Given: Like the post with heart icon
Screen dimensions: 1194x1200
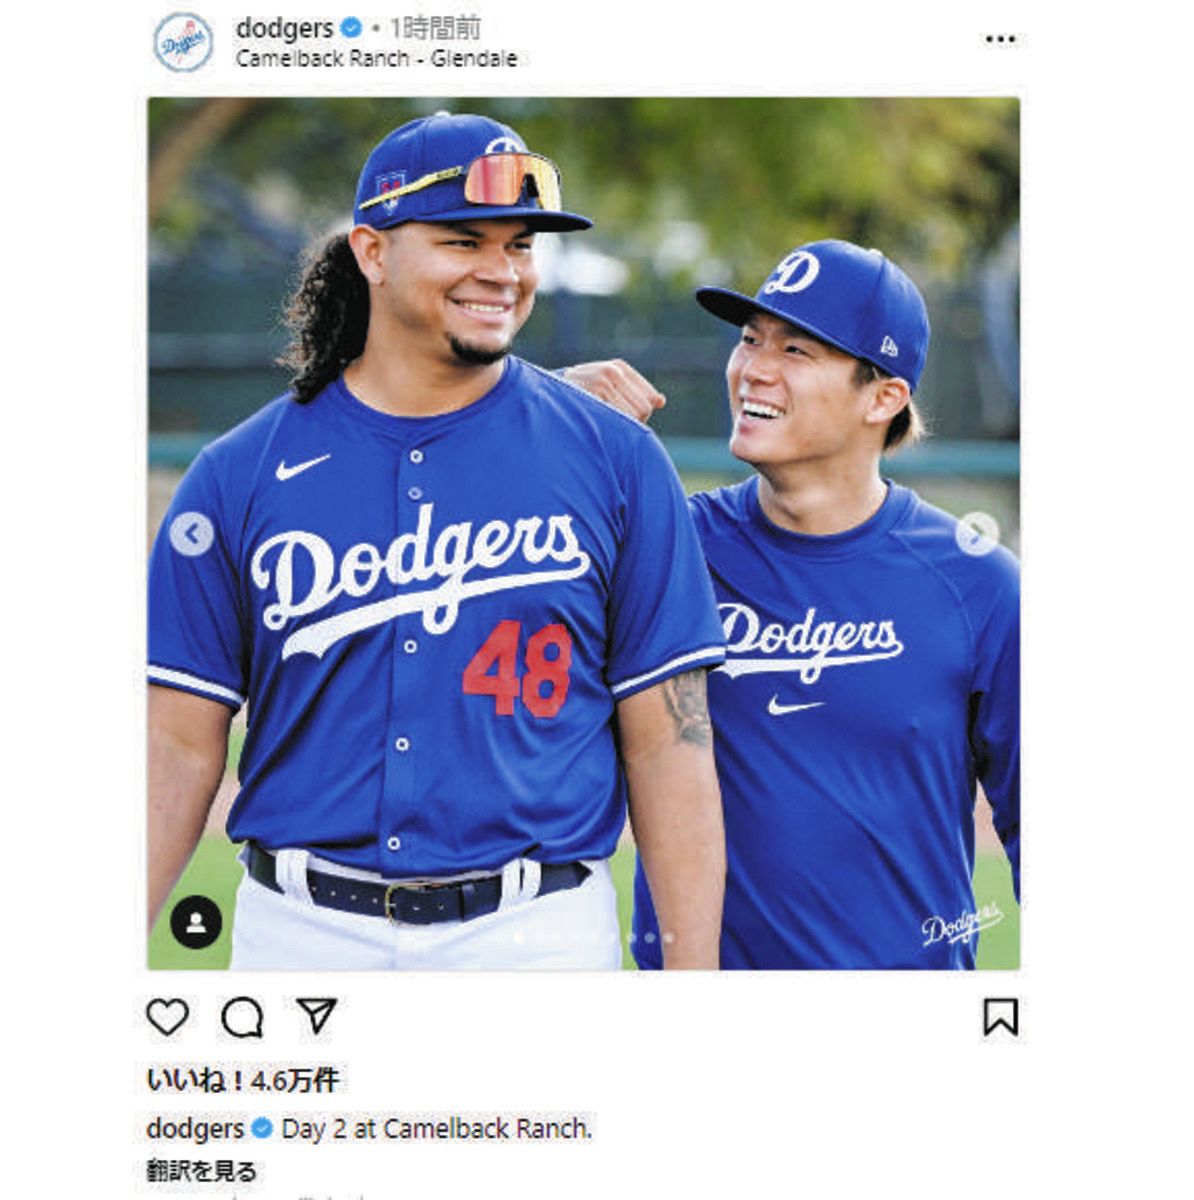Looking at the screenshot, I should pos(167,1017).
